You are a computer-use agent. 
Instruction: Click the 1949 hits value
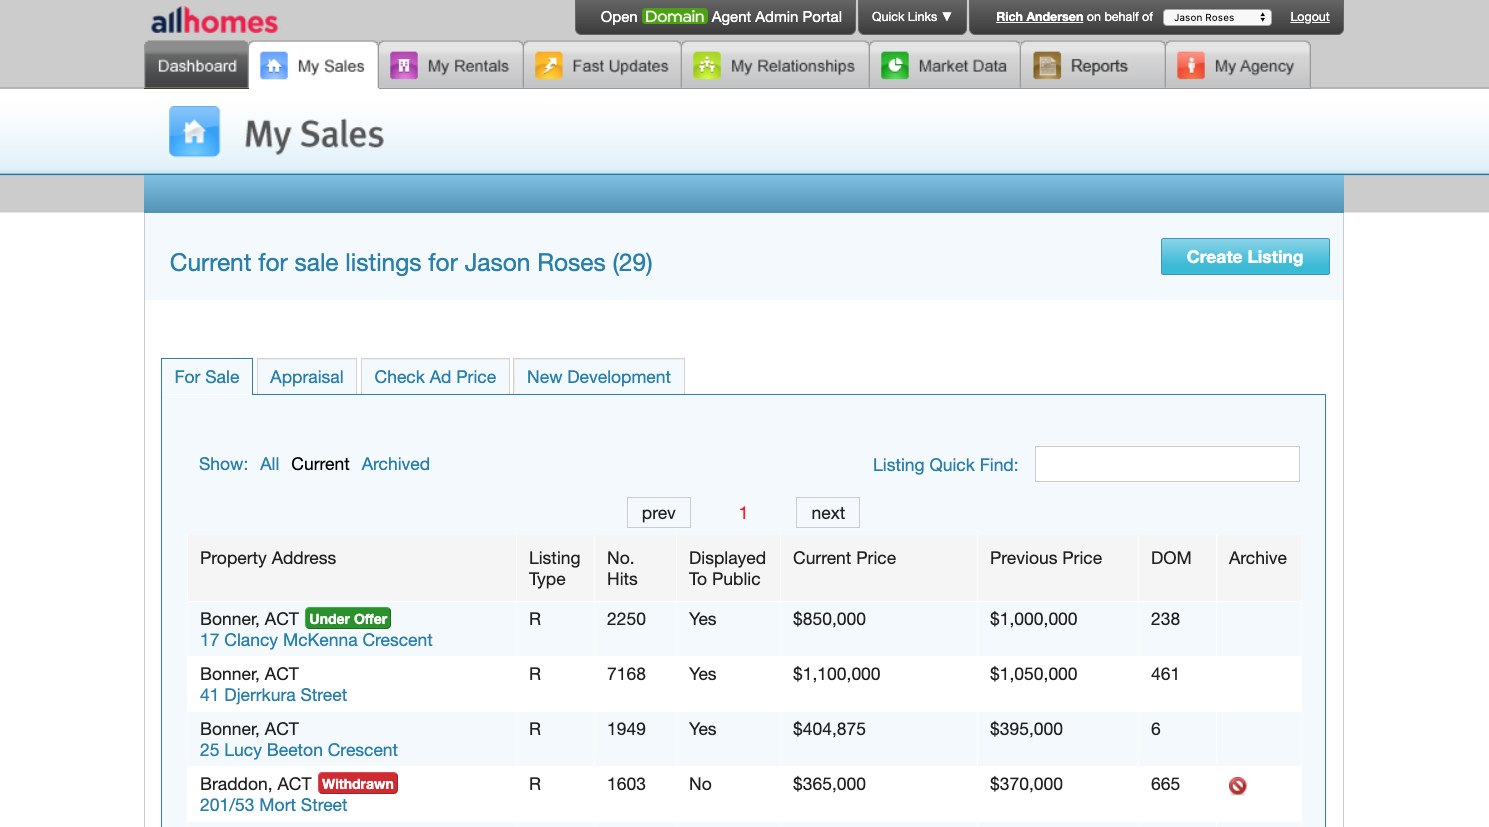pos(626,729)
